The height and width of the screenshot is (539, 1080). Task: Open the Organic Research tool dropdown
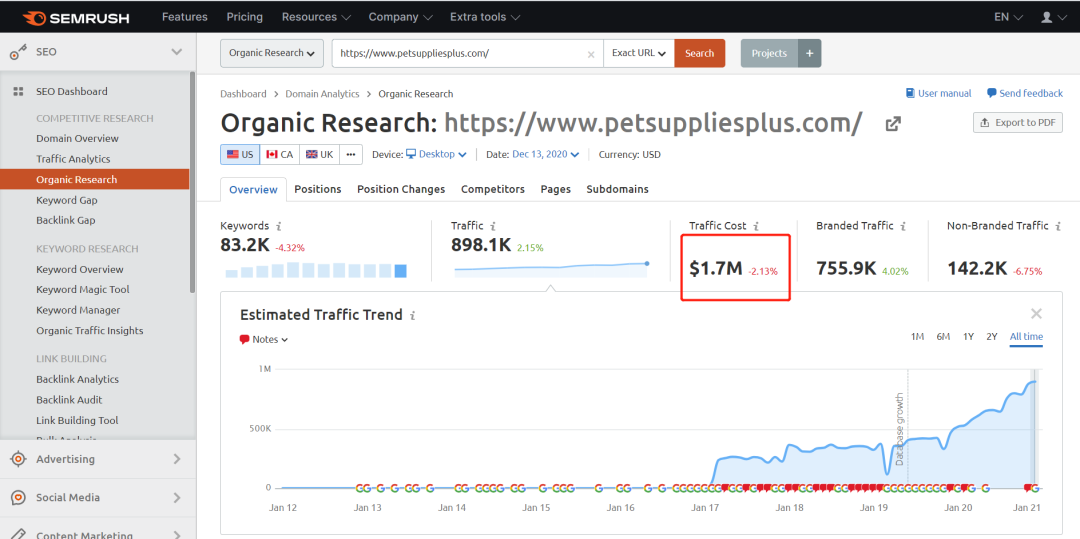coord(272,54)
